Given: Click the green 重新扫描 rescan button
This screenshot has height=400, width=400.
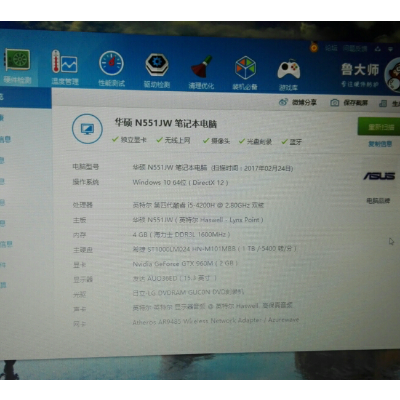Looking at the screenshot, I should pyautogui.click(x=379, y=127).
